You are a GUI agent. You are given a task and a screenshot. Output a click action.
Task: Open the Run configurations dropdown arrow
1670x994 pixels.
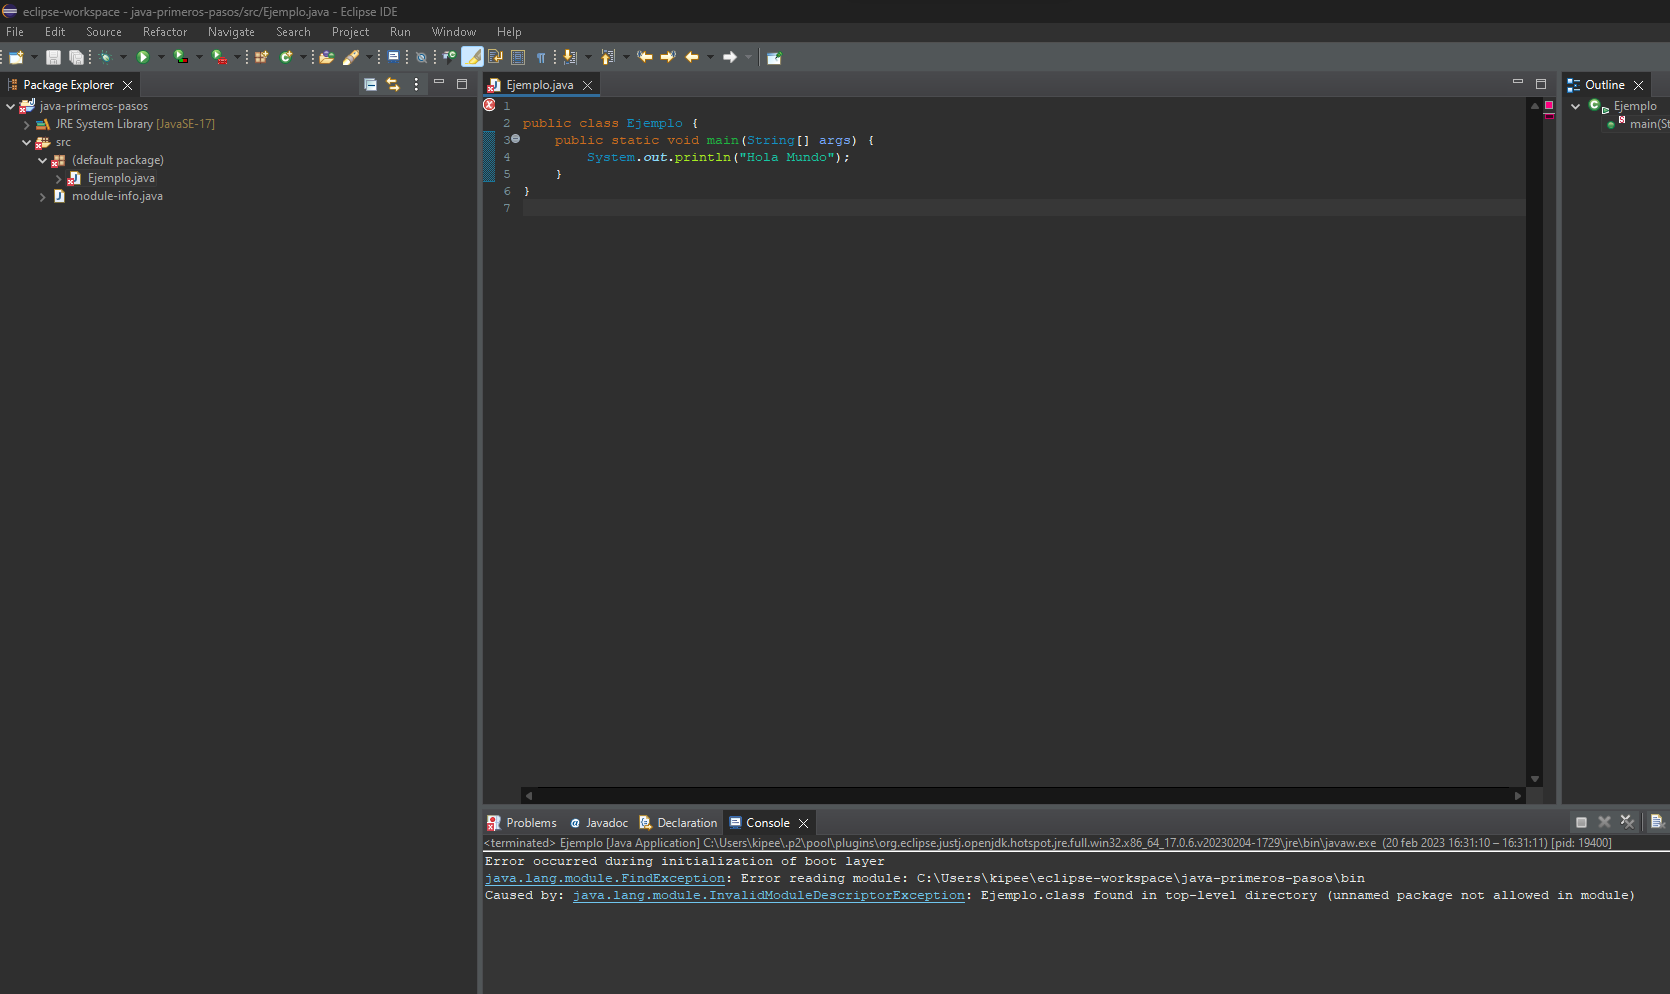[161, 57]
